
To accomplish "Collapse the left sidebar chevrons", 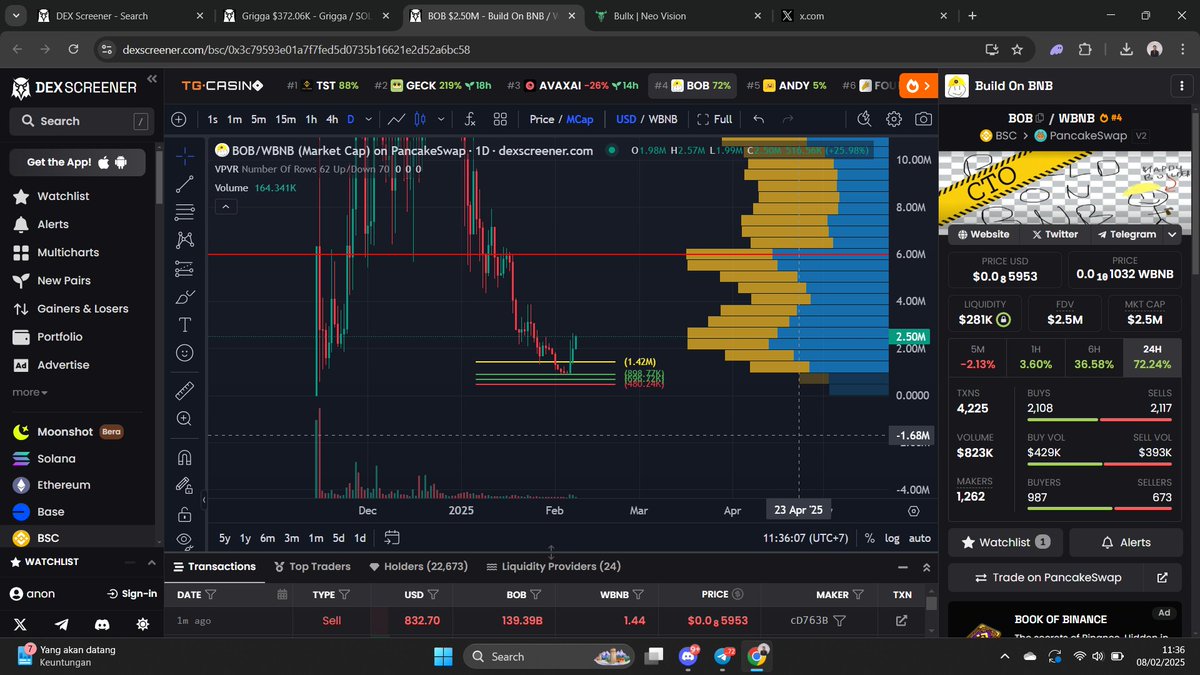I will (152, 79).
